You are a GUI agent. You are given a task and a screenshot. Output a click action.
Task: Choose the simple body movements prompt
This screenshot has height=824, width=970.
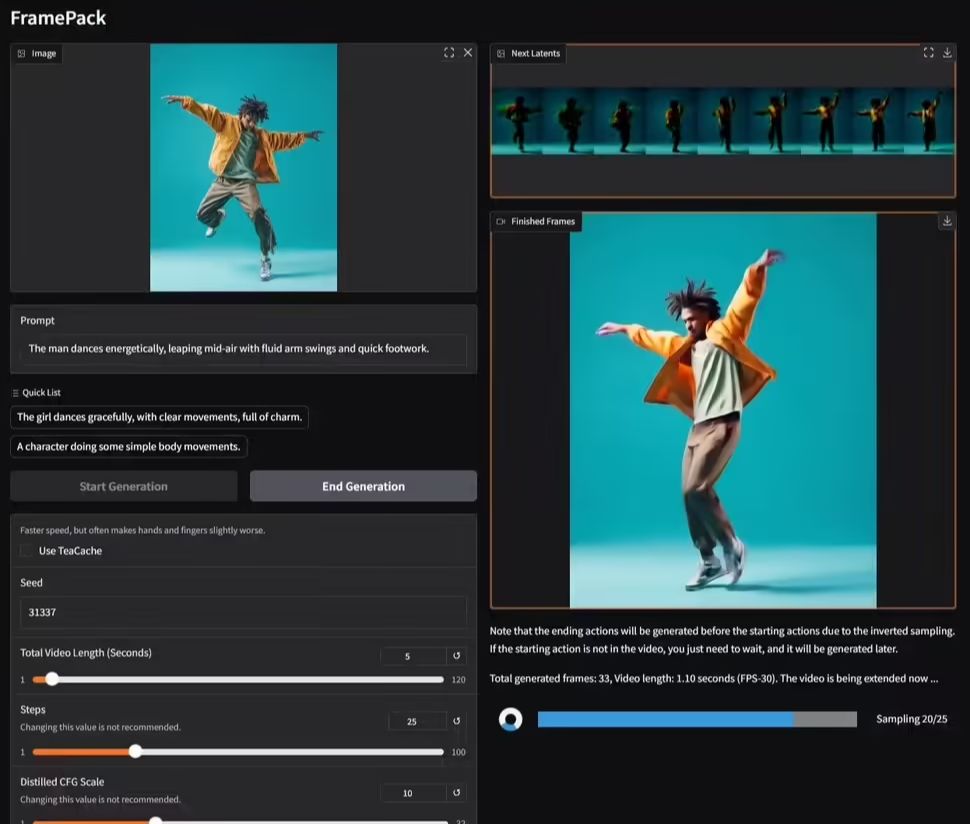tap(127, 446)
